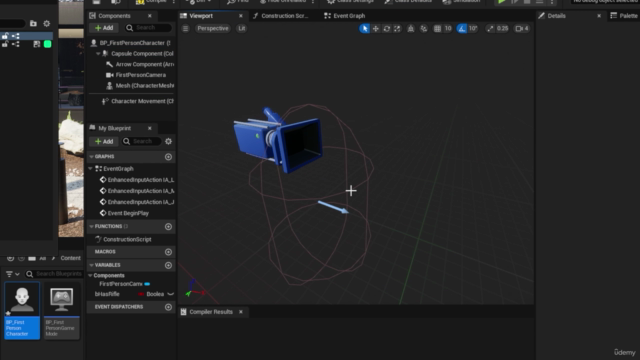
Task: Open scale snap value 0.25 dropdown
Action: (502, 29)
